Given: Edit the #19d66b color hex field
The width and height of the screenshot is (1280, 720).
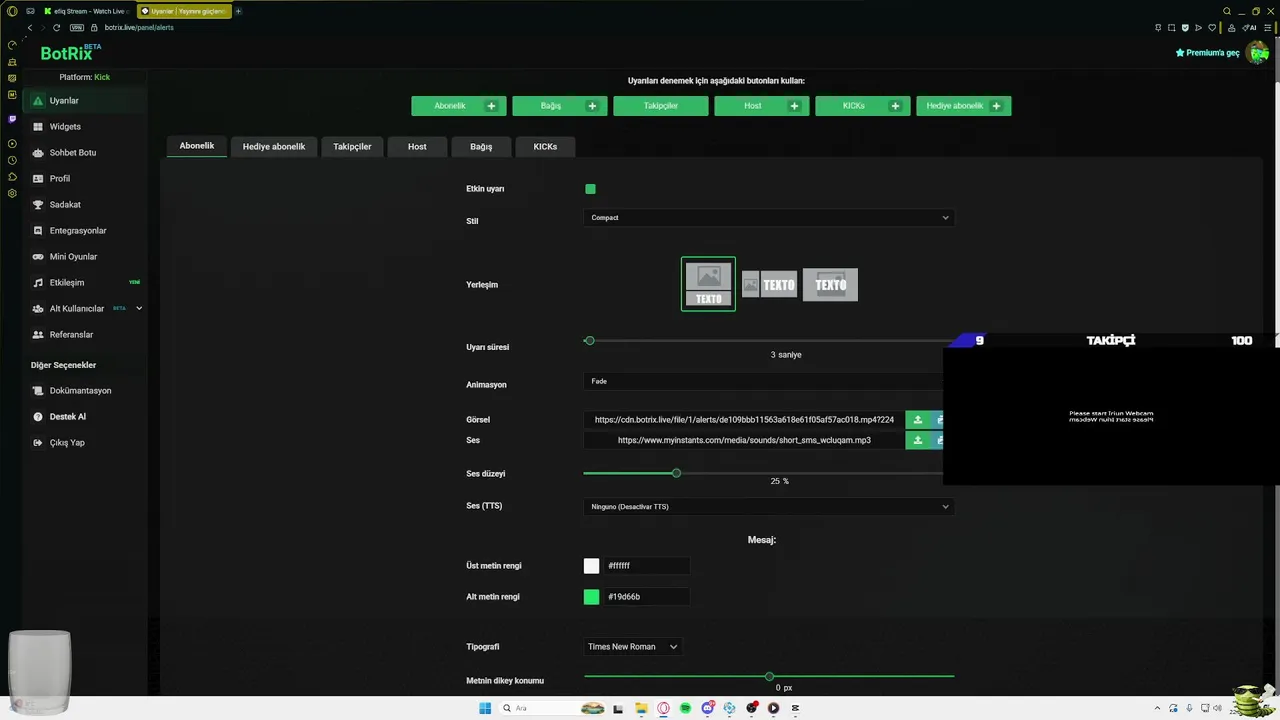Looking at the screenshot, I should (647, 597).
